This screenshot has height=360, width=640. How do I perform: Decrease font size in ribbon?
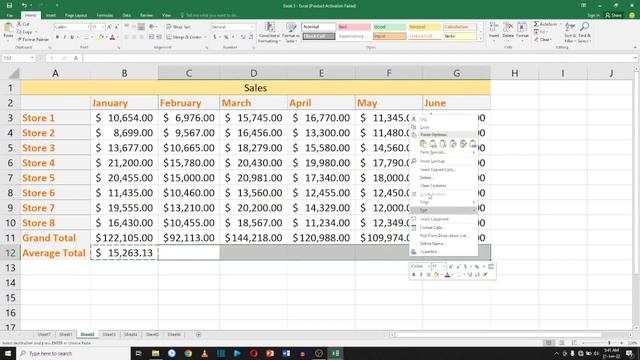coord(116,27)
